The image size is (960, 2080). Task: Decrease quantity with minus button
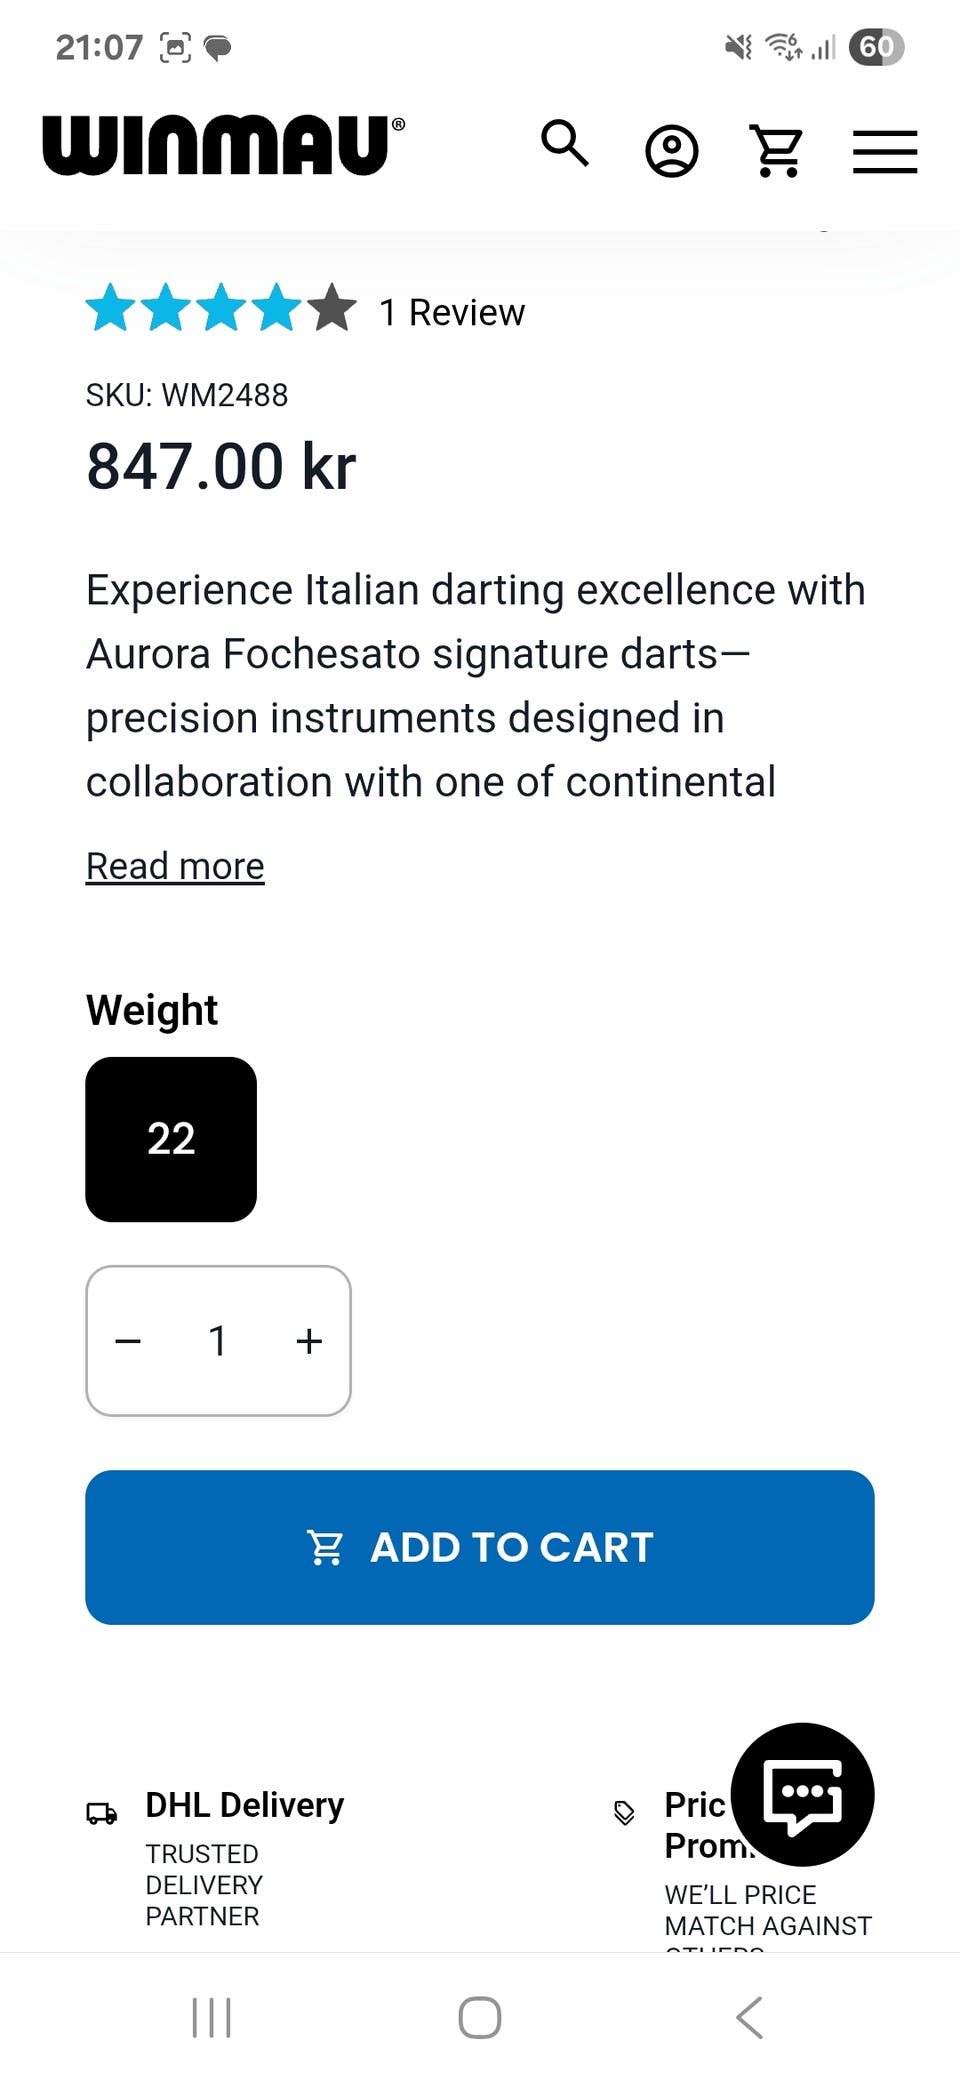pos(128,1341)
